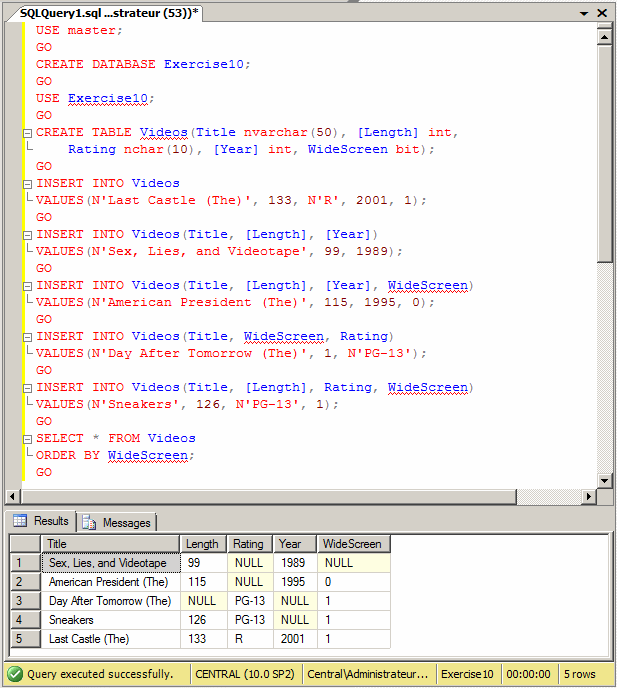Collapse the INSERT block for 'Sneakers'
This screenshot has width=617, height=688.
coord(27,388)
